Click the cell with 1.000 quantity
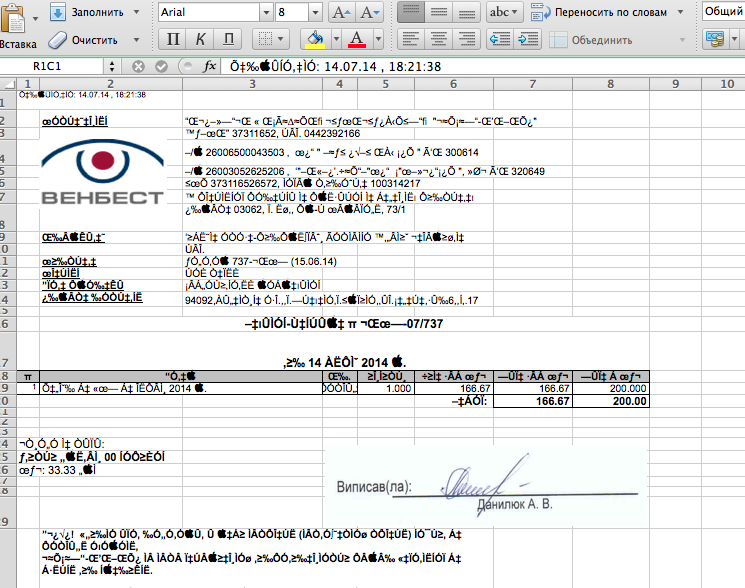 coord(386,389)
